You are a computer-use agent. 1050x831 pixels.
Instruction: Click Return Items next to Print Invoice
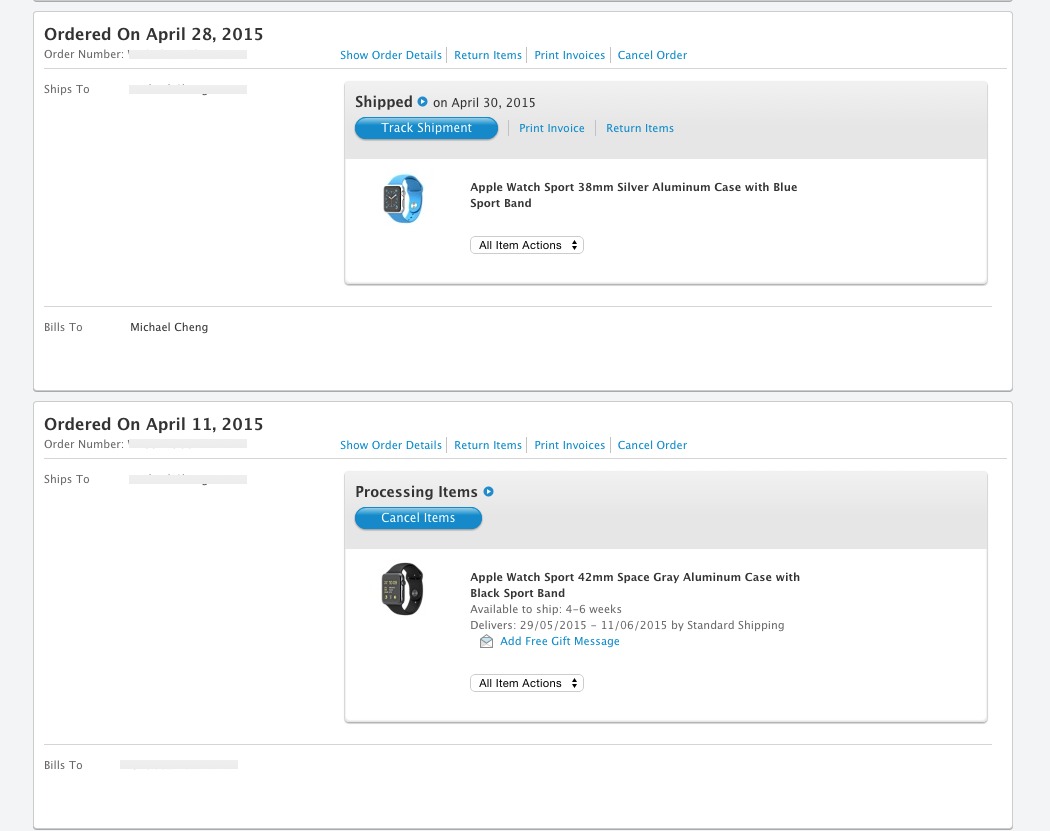coord(640,128)
